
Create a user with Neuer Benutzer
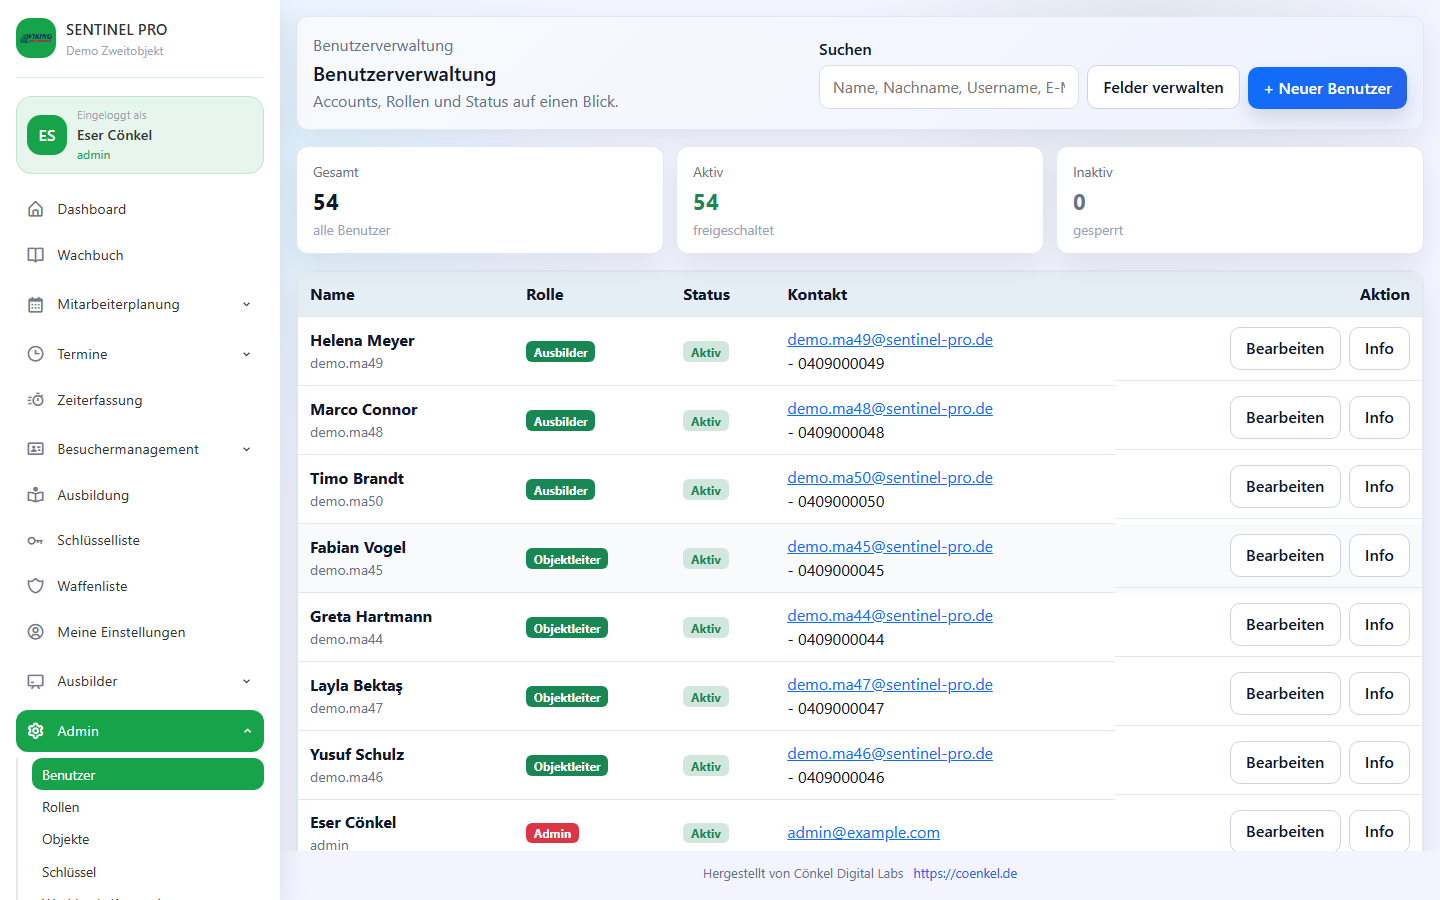click(x=1326, y=88)
